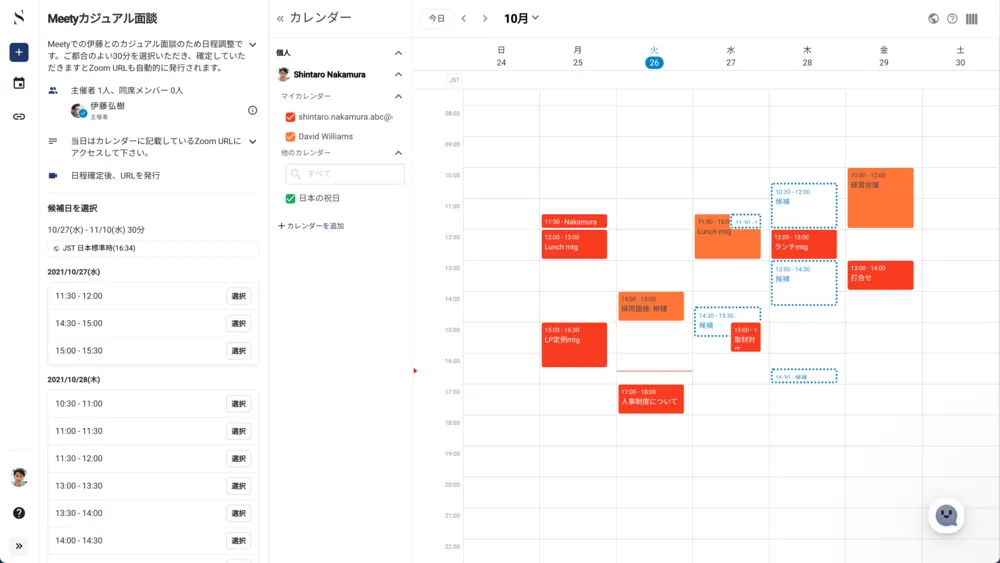Click Shintaro Nakamura avatar in calendar list
The width and height of the screenshot is (1000, 563).
(284, 75)
